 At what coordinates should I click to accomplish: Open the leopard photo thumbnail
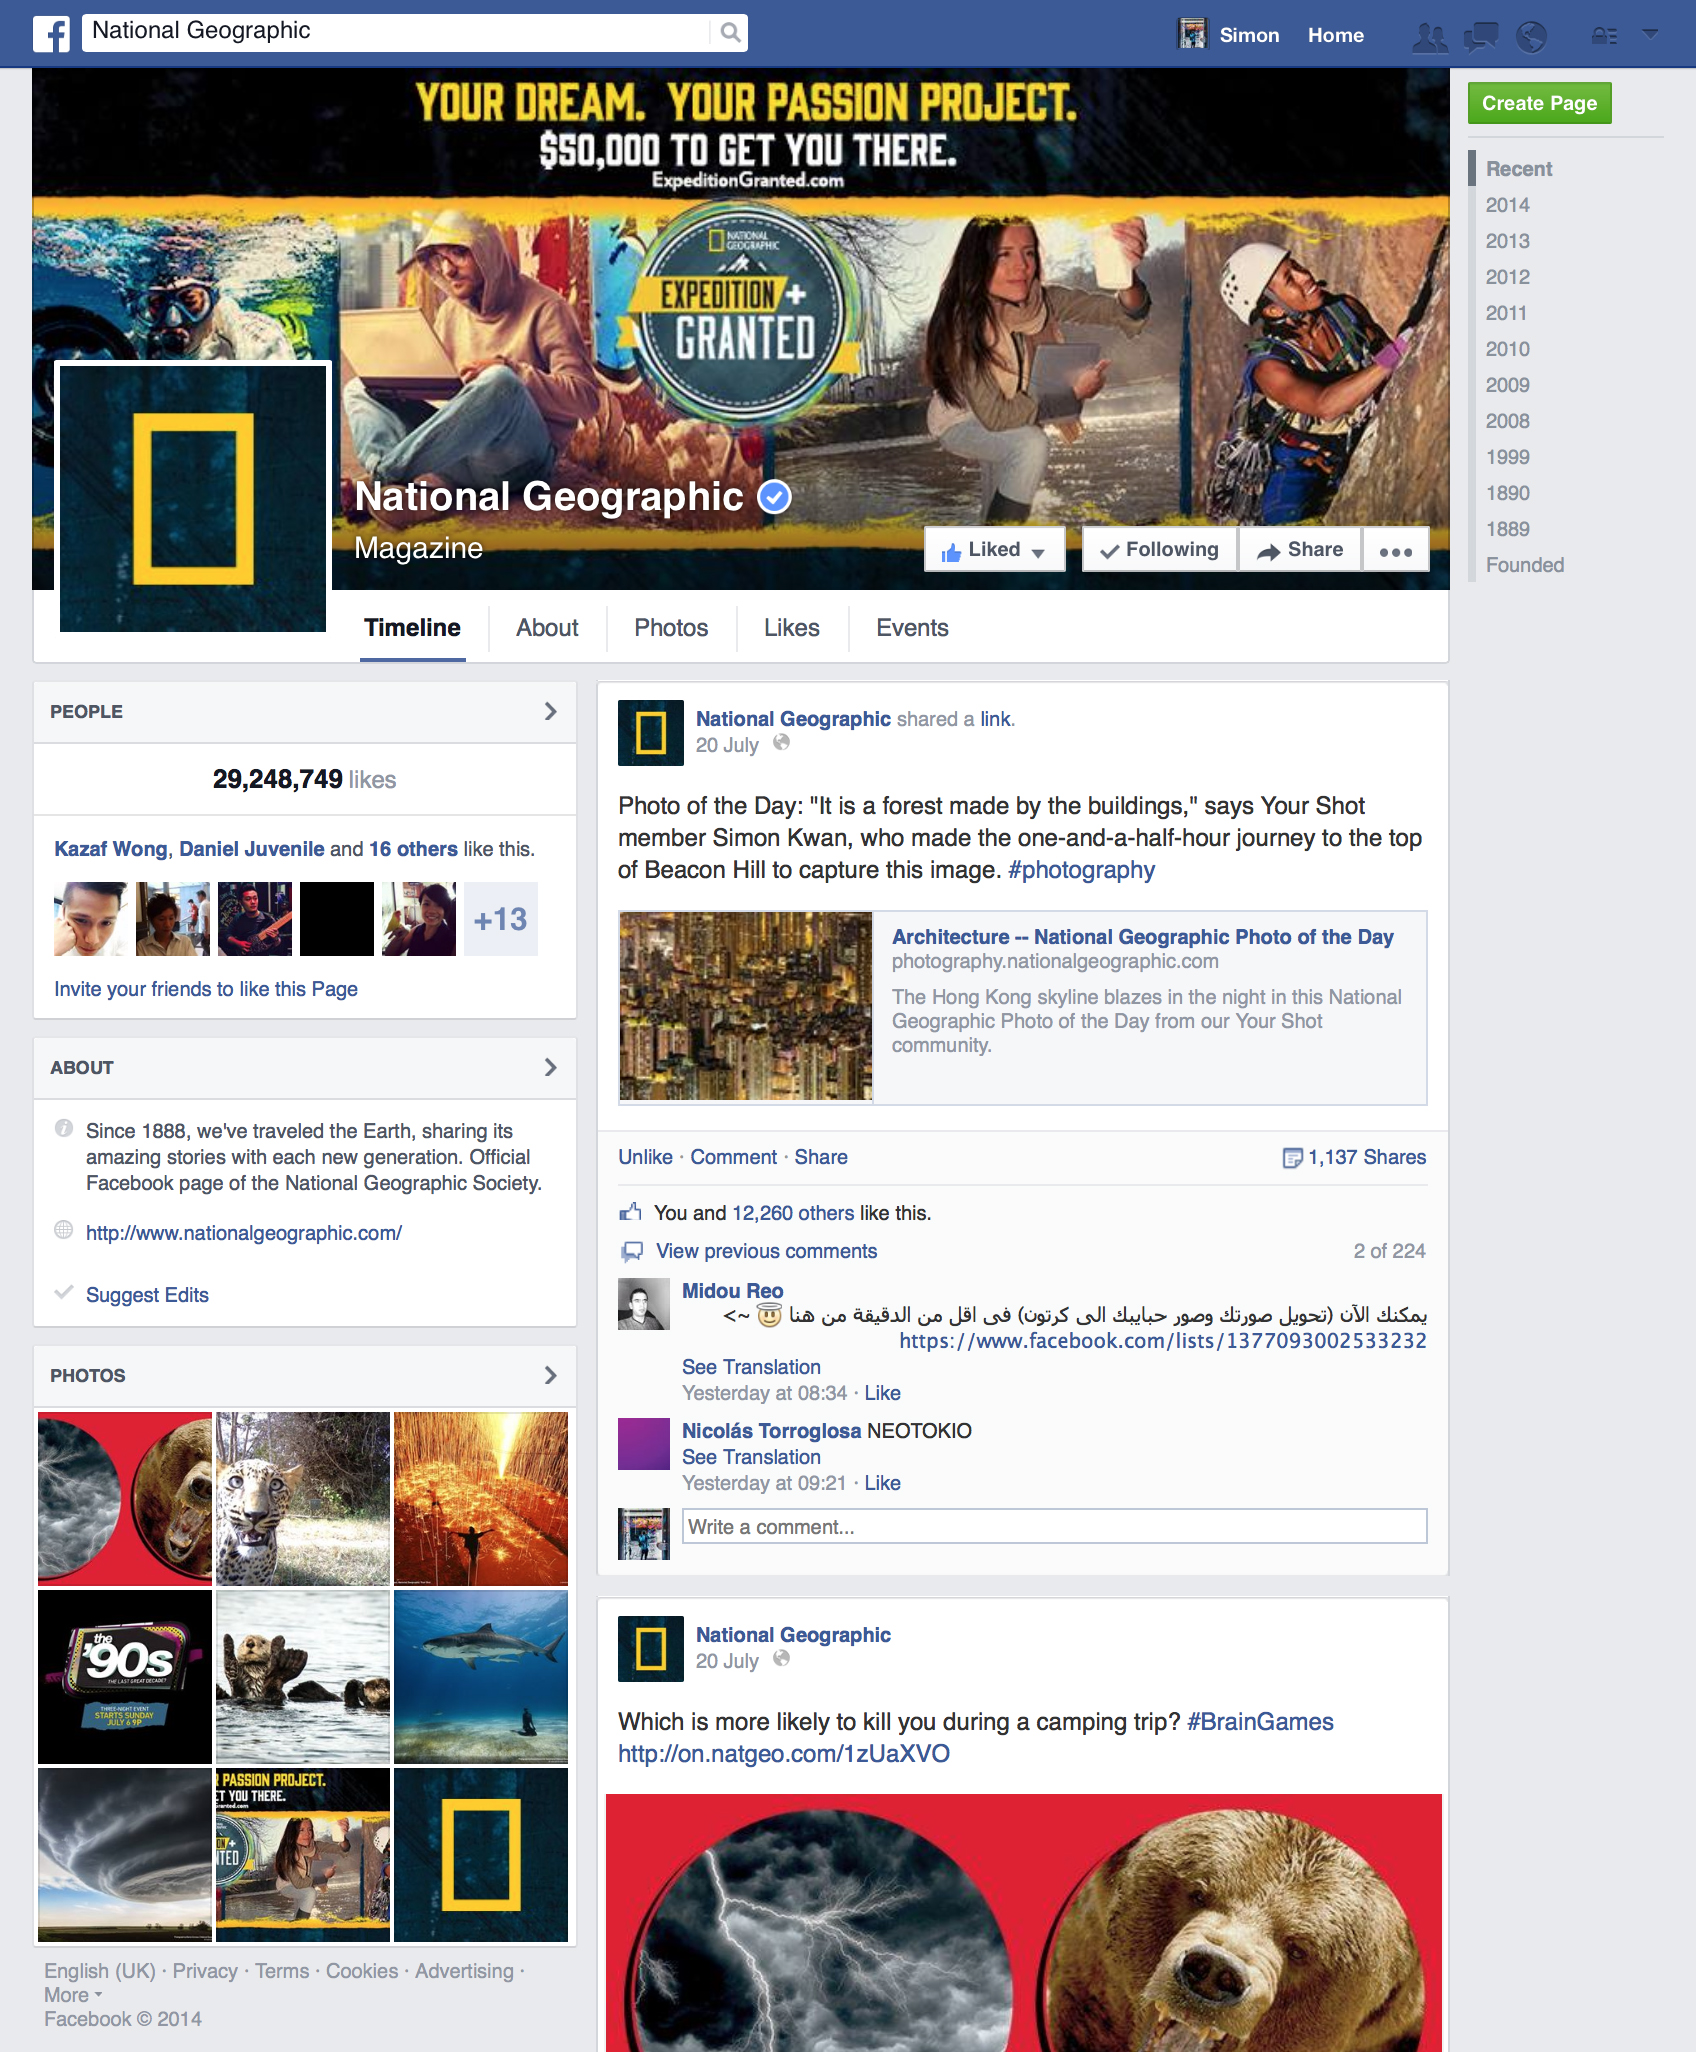click(x=303, y=1499)
